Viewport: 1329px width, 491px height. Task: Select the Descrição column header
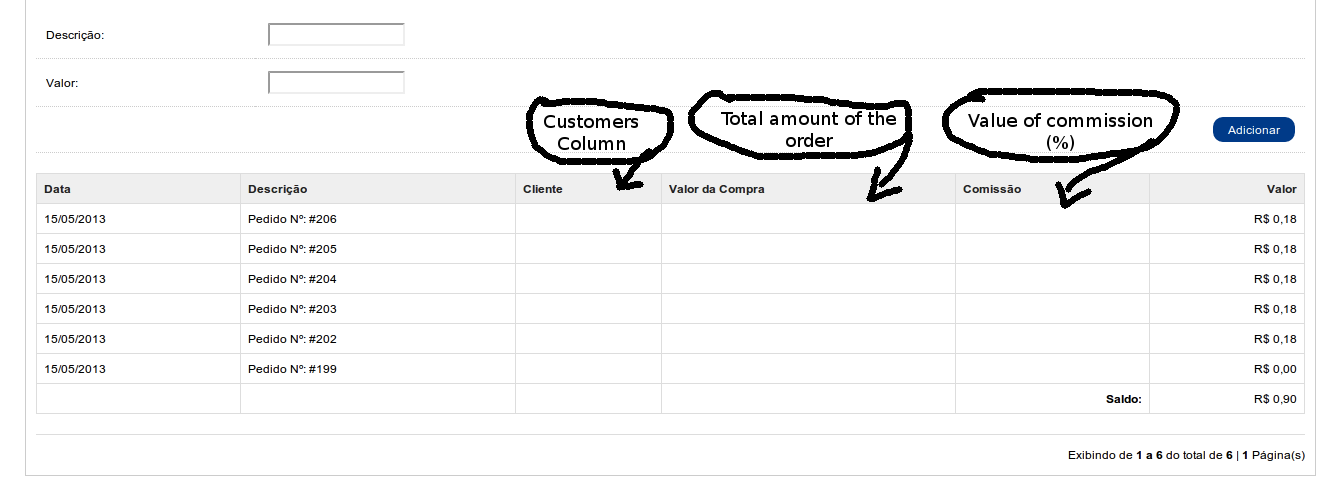378,189
